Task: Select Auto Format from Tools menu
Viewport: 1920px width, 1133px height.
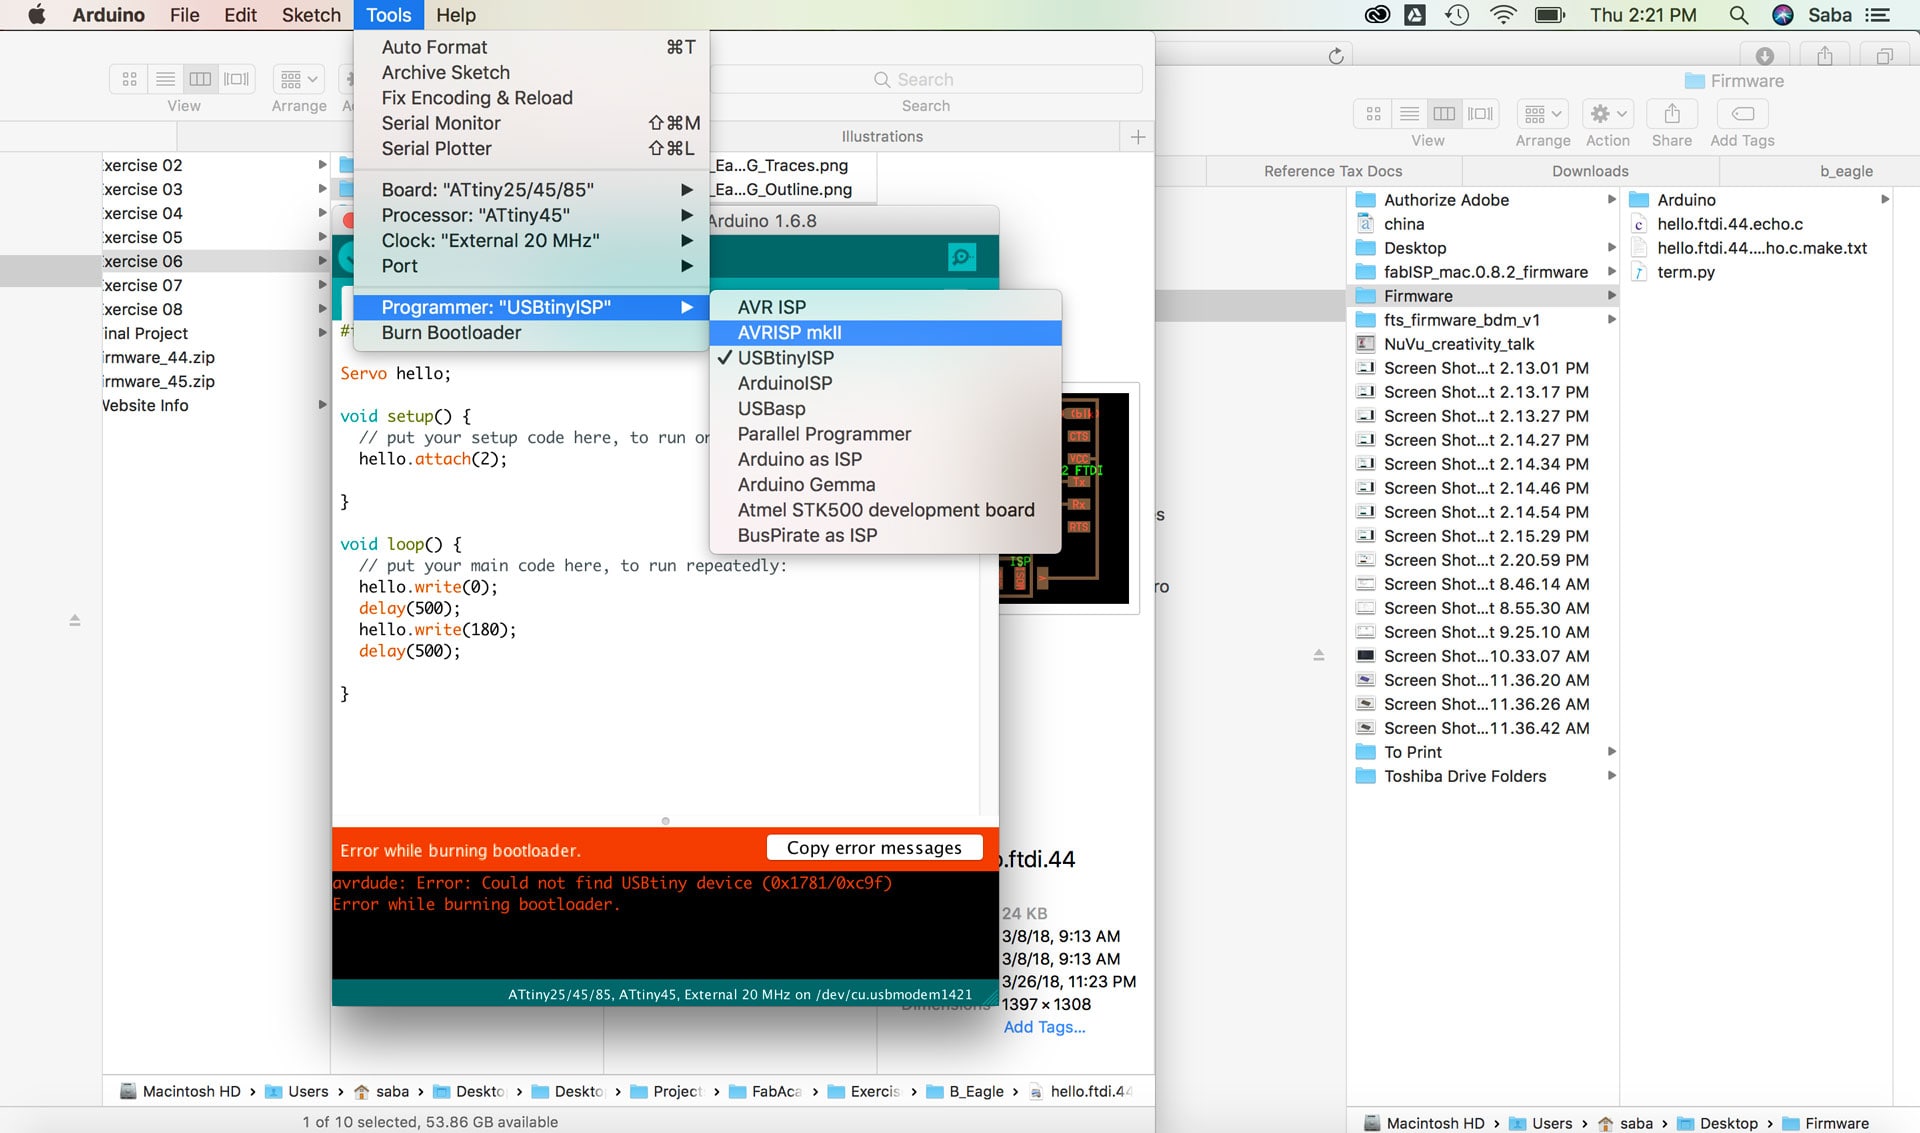Action: click(x=531, y=47)
